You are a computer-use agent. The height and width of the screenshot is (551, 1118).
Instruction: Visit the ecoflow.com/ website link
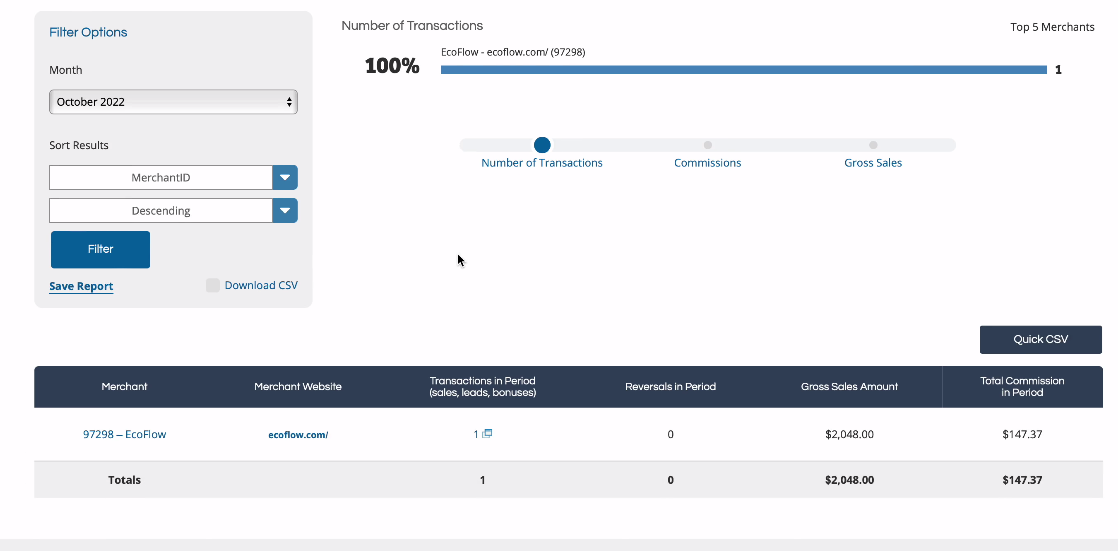click(x=298, y=434)
